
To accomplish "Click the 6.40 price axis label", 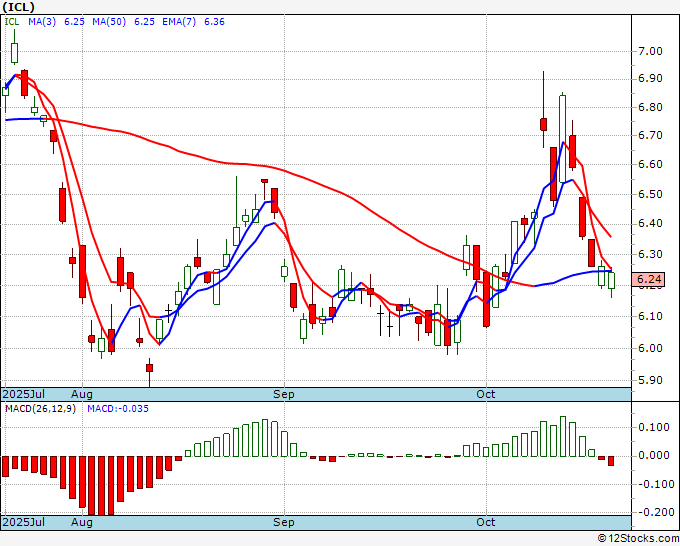I will [x=650, y=224].
